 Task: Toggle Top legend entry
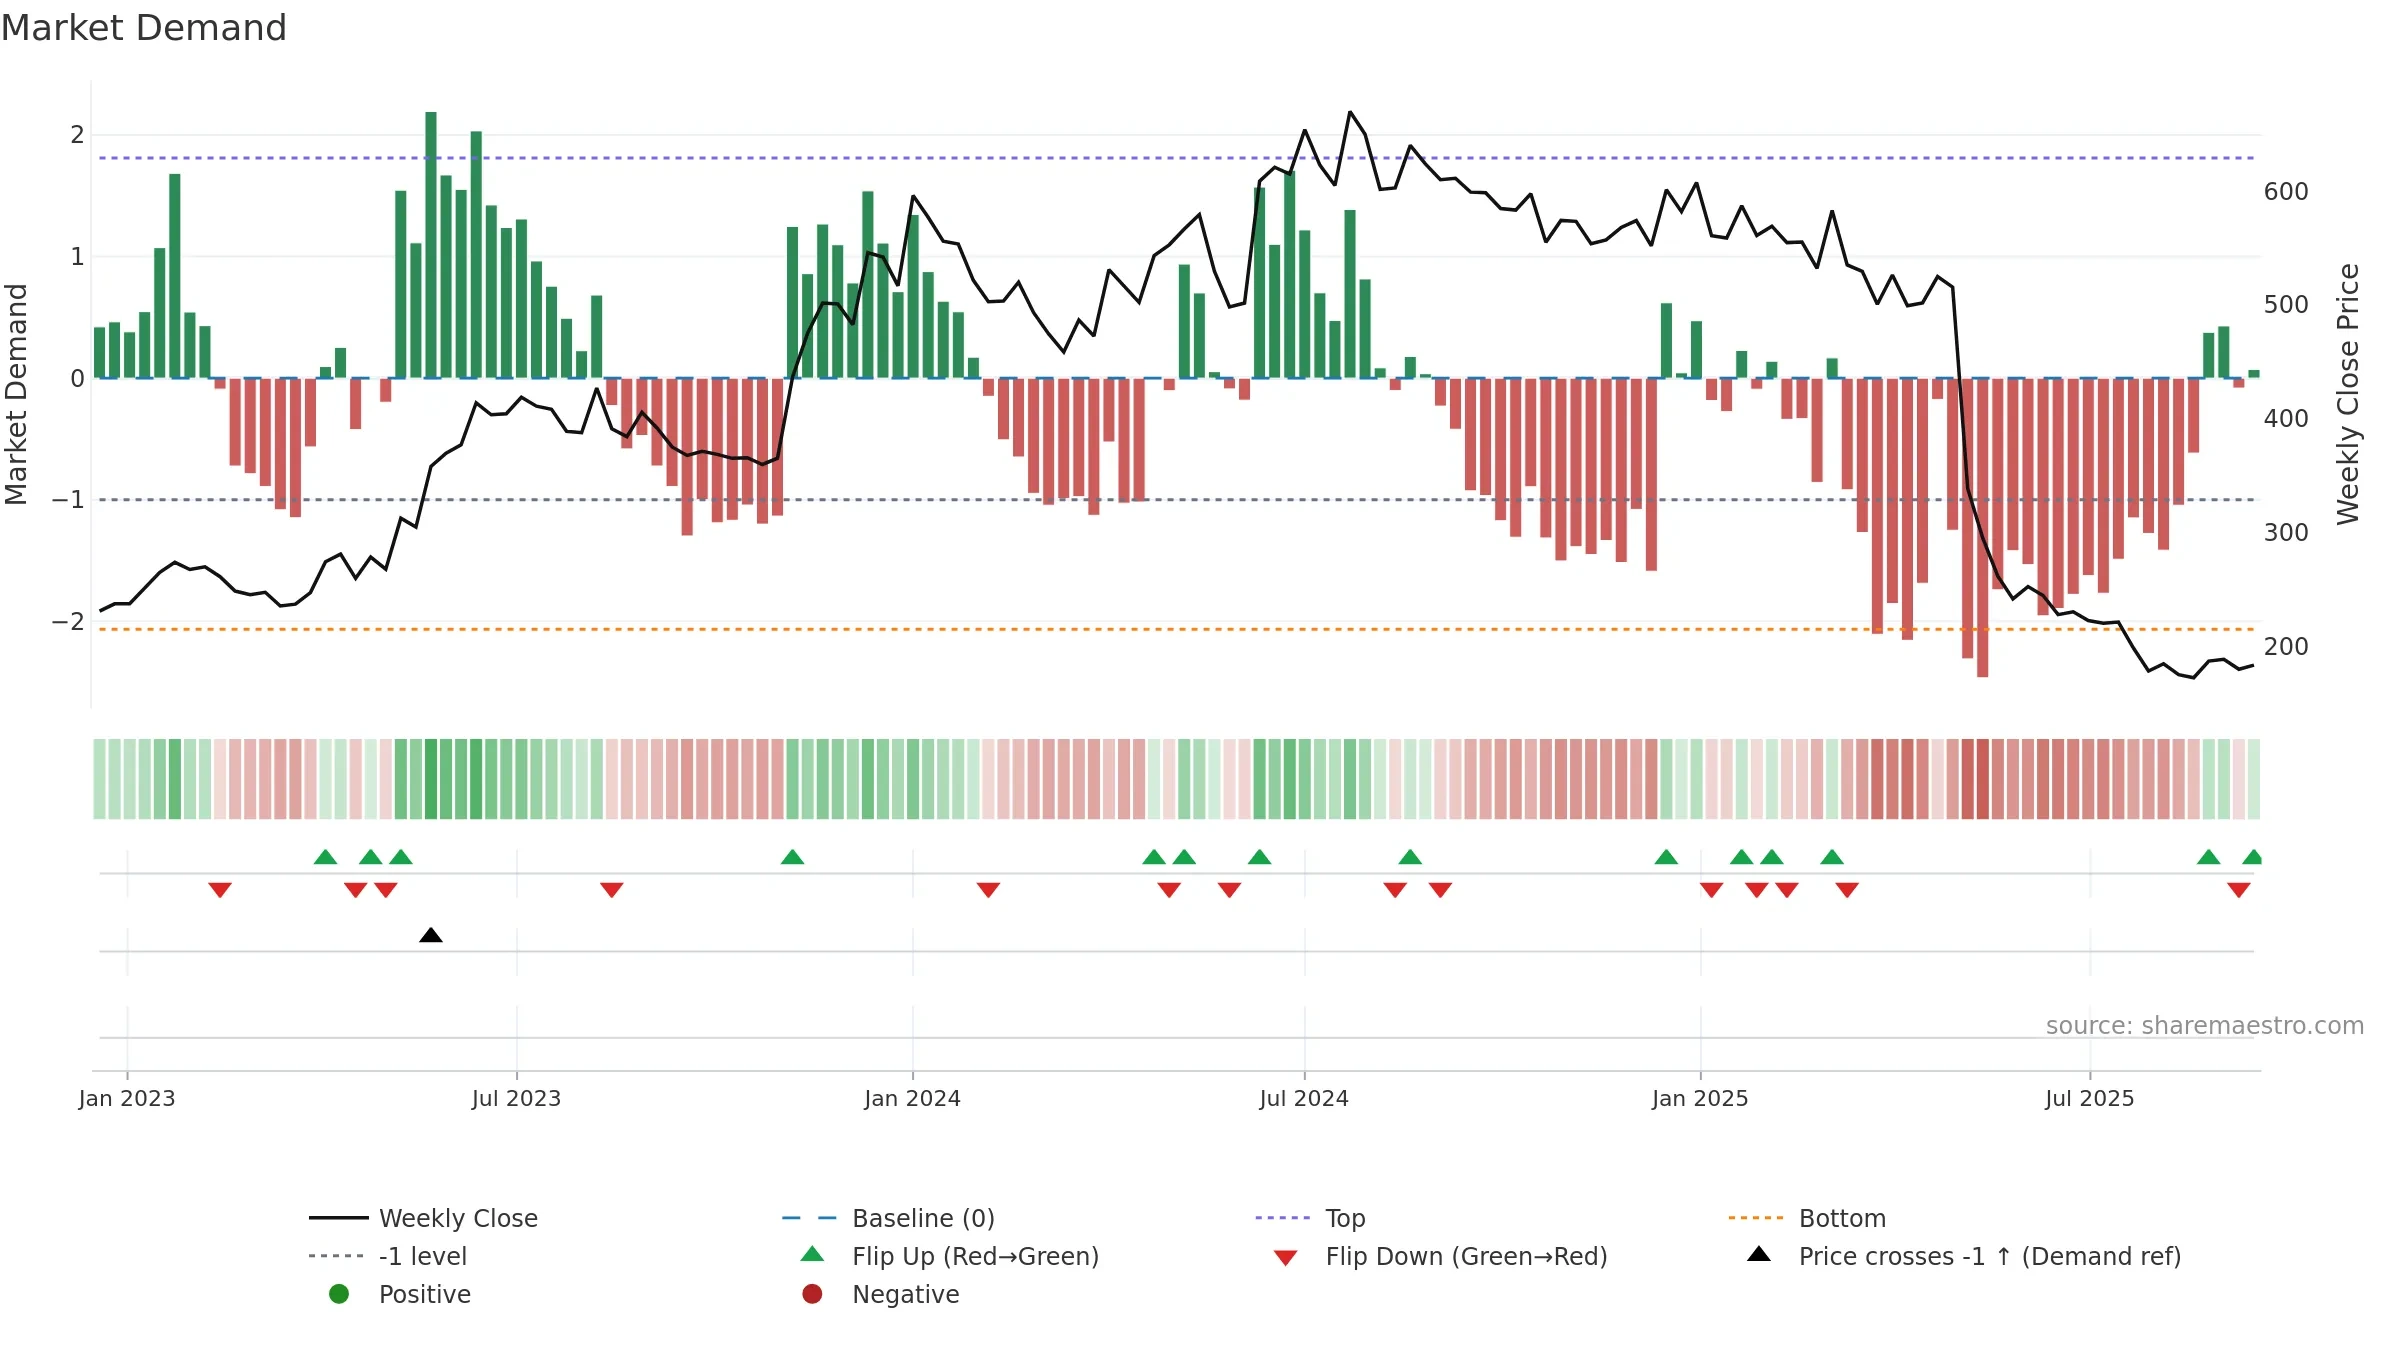[x=1310, y=1218]
